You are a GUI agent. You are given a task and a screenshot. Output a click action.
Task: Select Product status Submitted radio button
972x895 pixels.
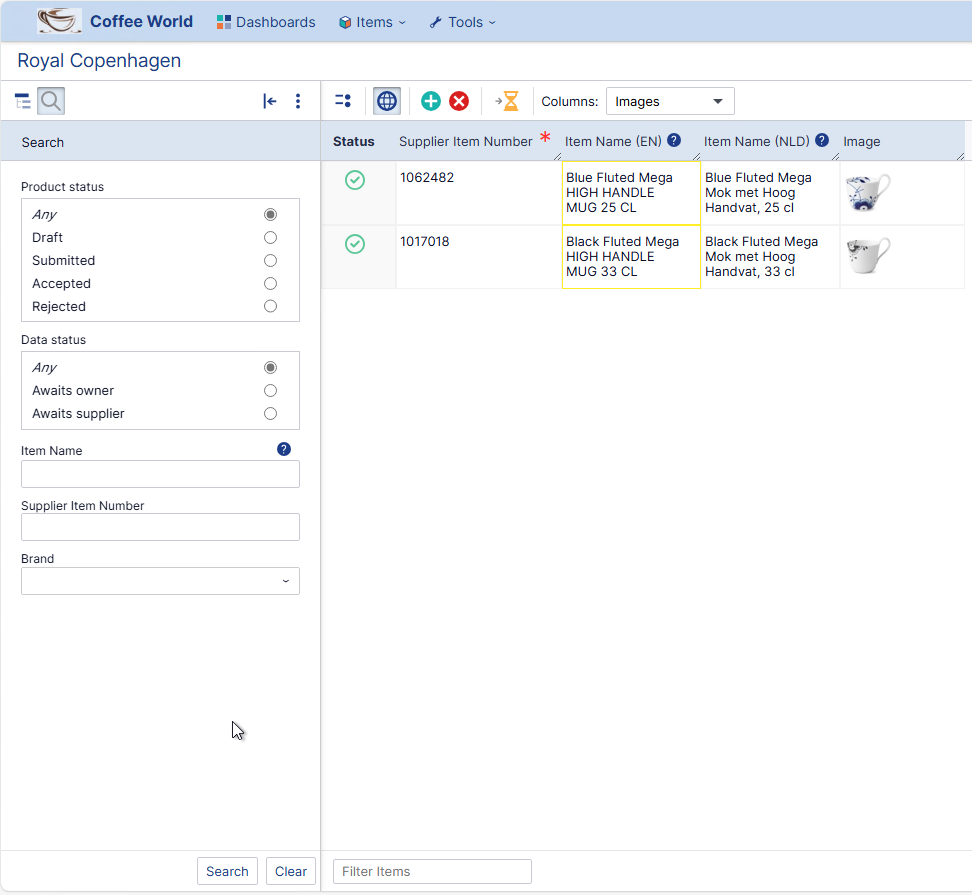click(x=270, y=260)
